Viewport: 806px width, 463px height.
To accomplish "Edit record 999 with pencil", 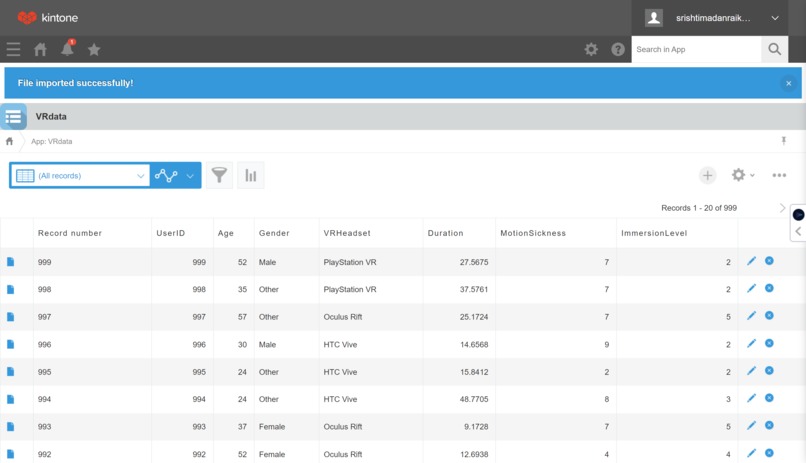I will (x=752, y=261).
